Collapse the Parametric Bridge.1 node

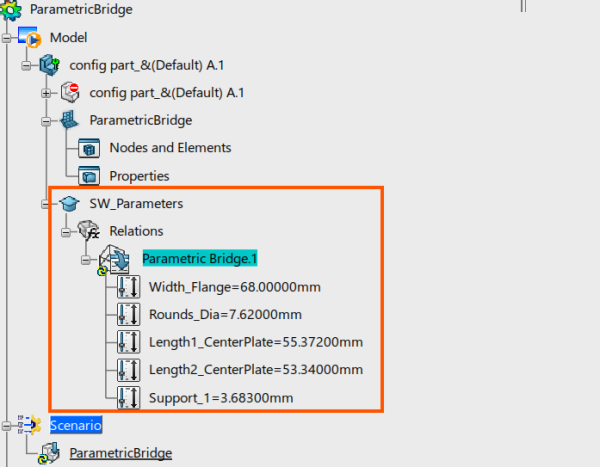point(86,260)
